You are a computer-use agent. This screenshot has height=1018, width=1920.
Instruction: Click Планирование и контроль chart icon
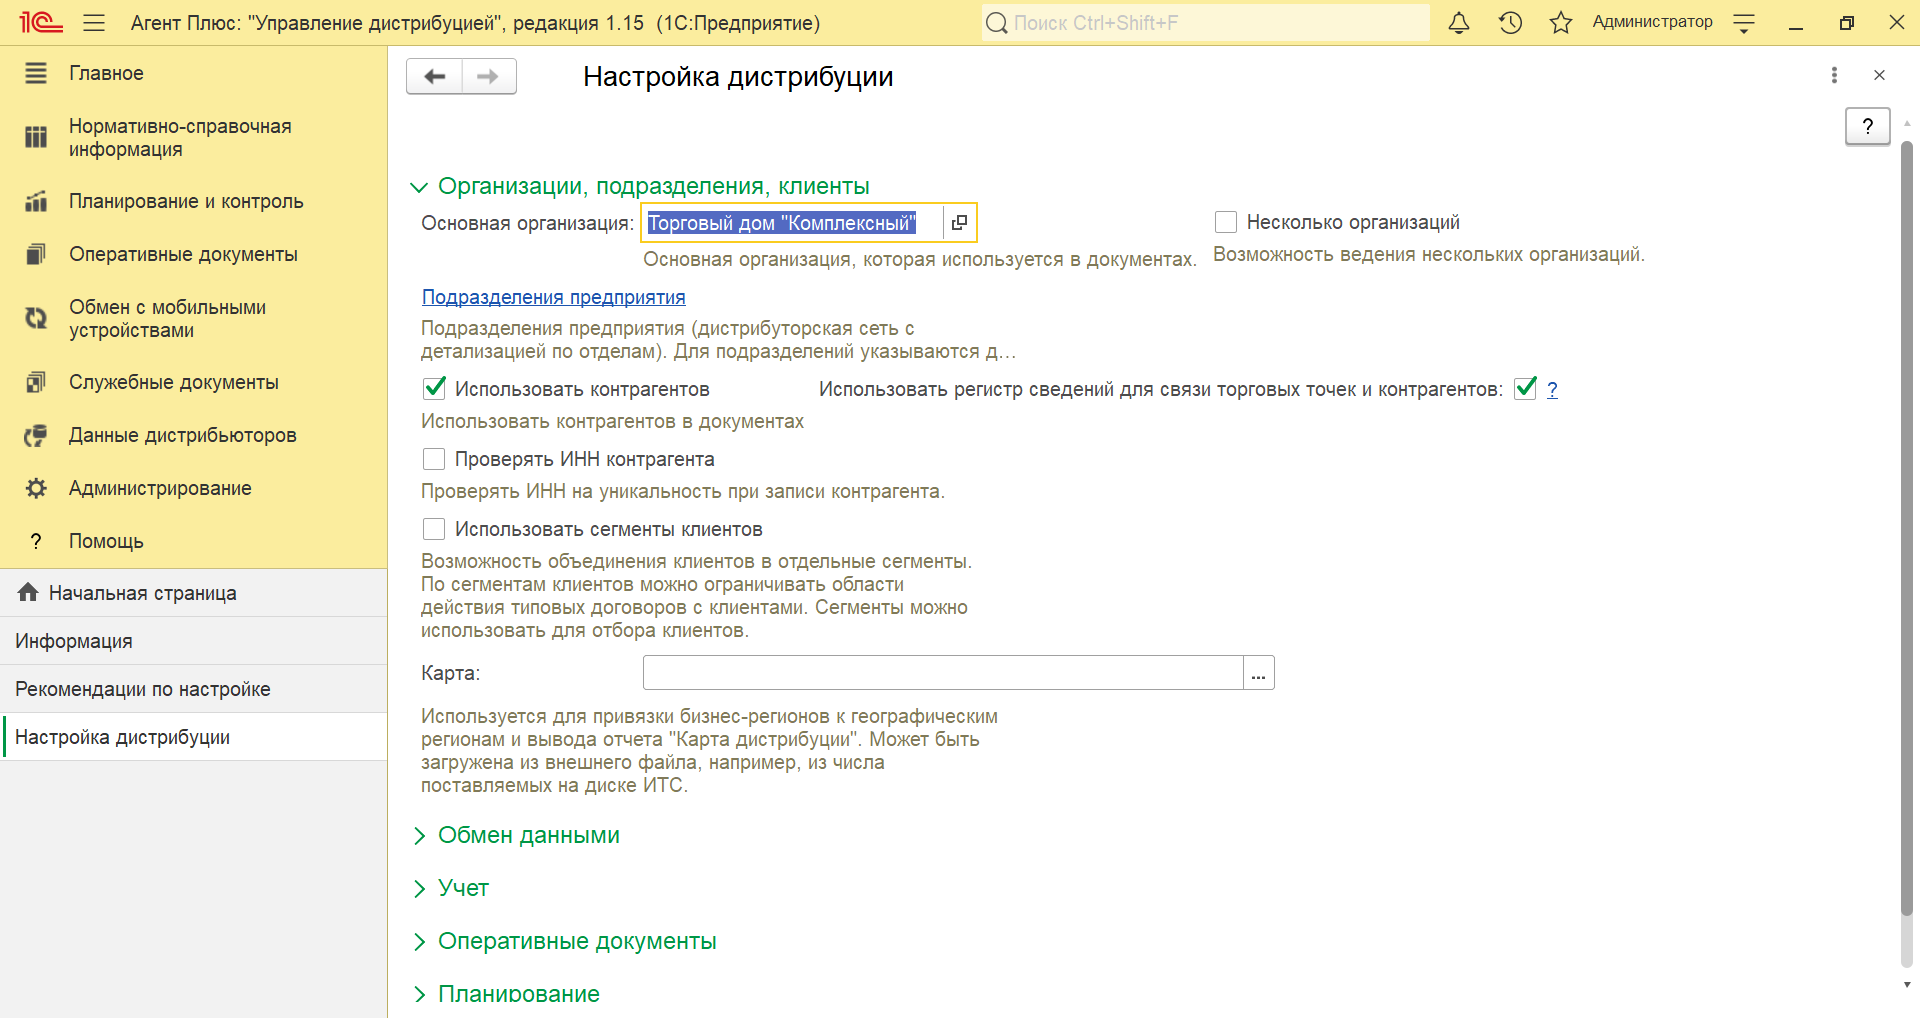pyautogui.click(x=36, y=201)
